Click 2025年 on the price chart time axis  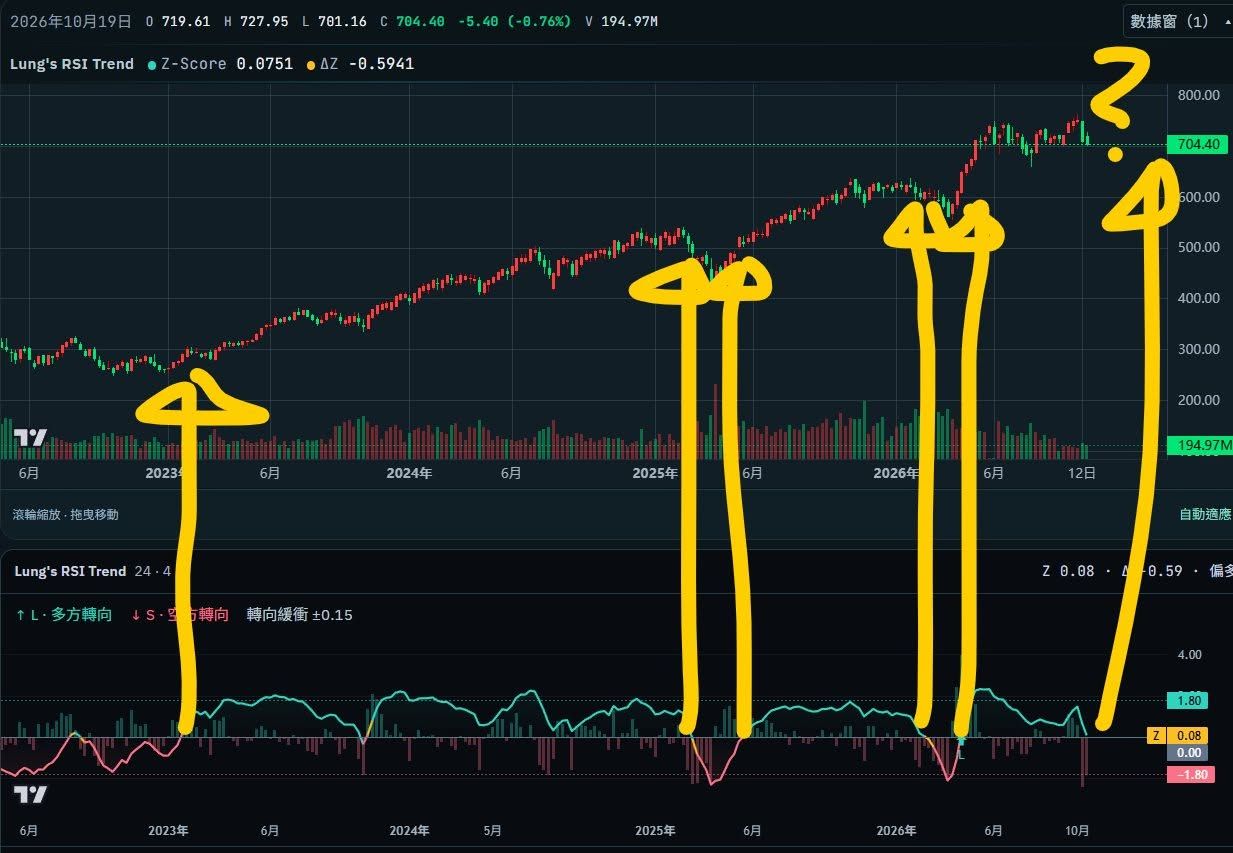tap(655, 473)
